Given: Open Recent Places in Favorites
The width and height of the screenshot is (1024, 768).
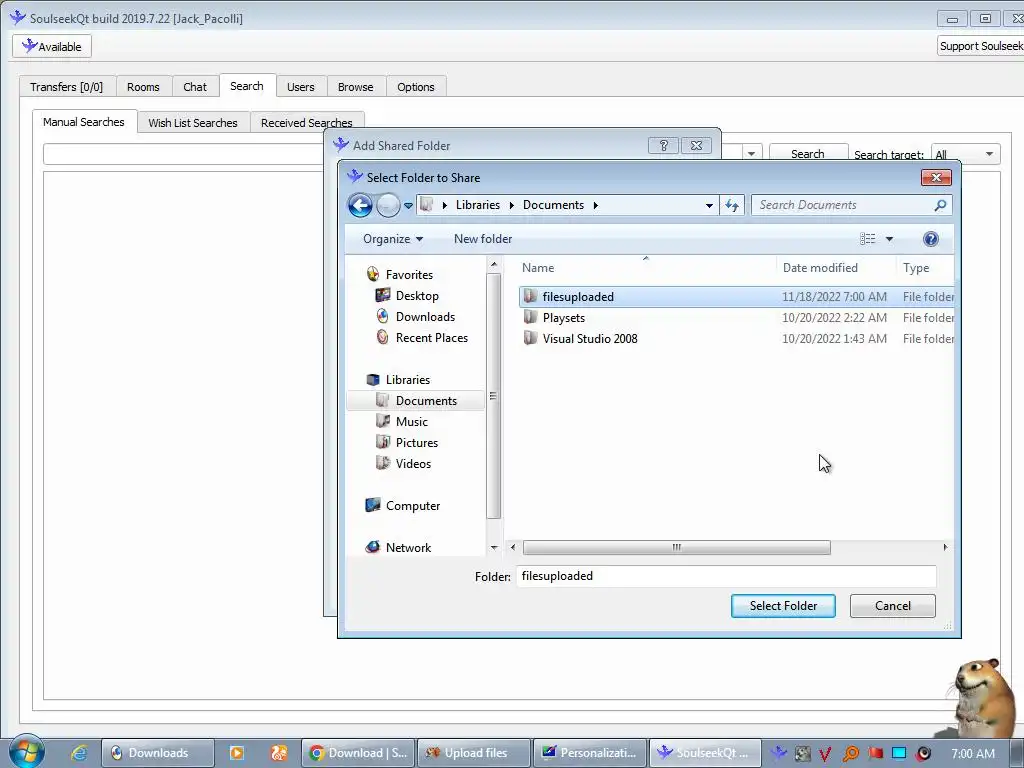Looking at the screenshot, I should point(431,338).
